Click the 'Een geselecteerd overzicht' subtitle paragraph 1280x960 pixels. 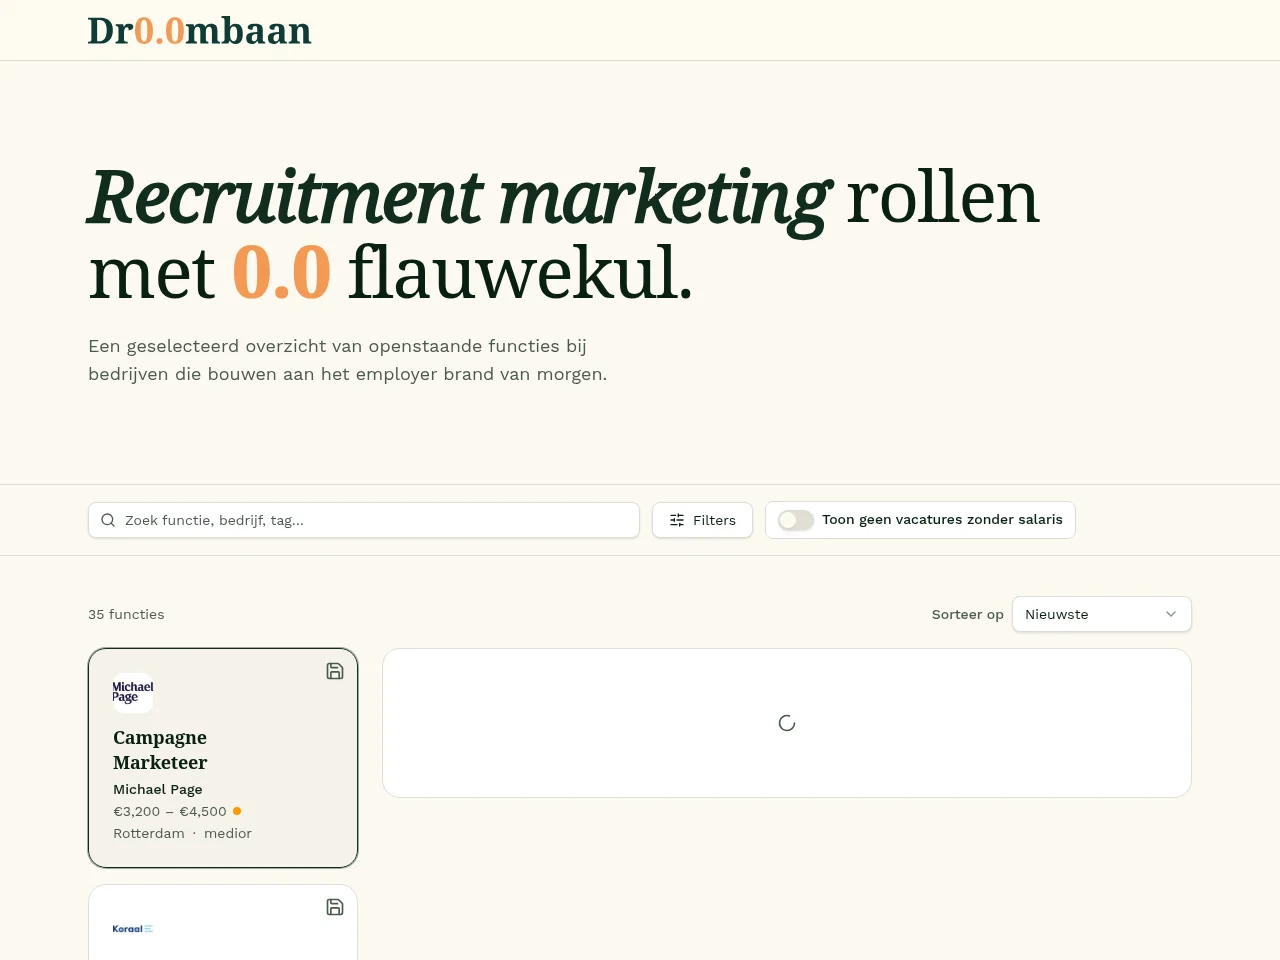[x=348, y=360]
